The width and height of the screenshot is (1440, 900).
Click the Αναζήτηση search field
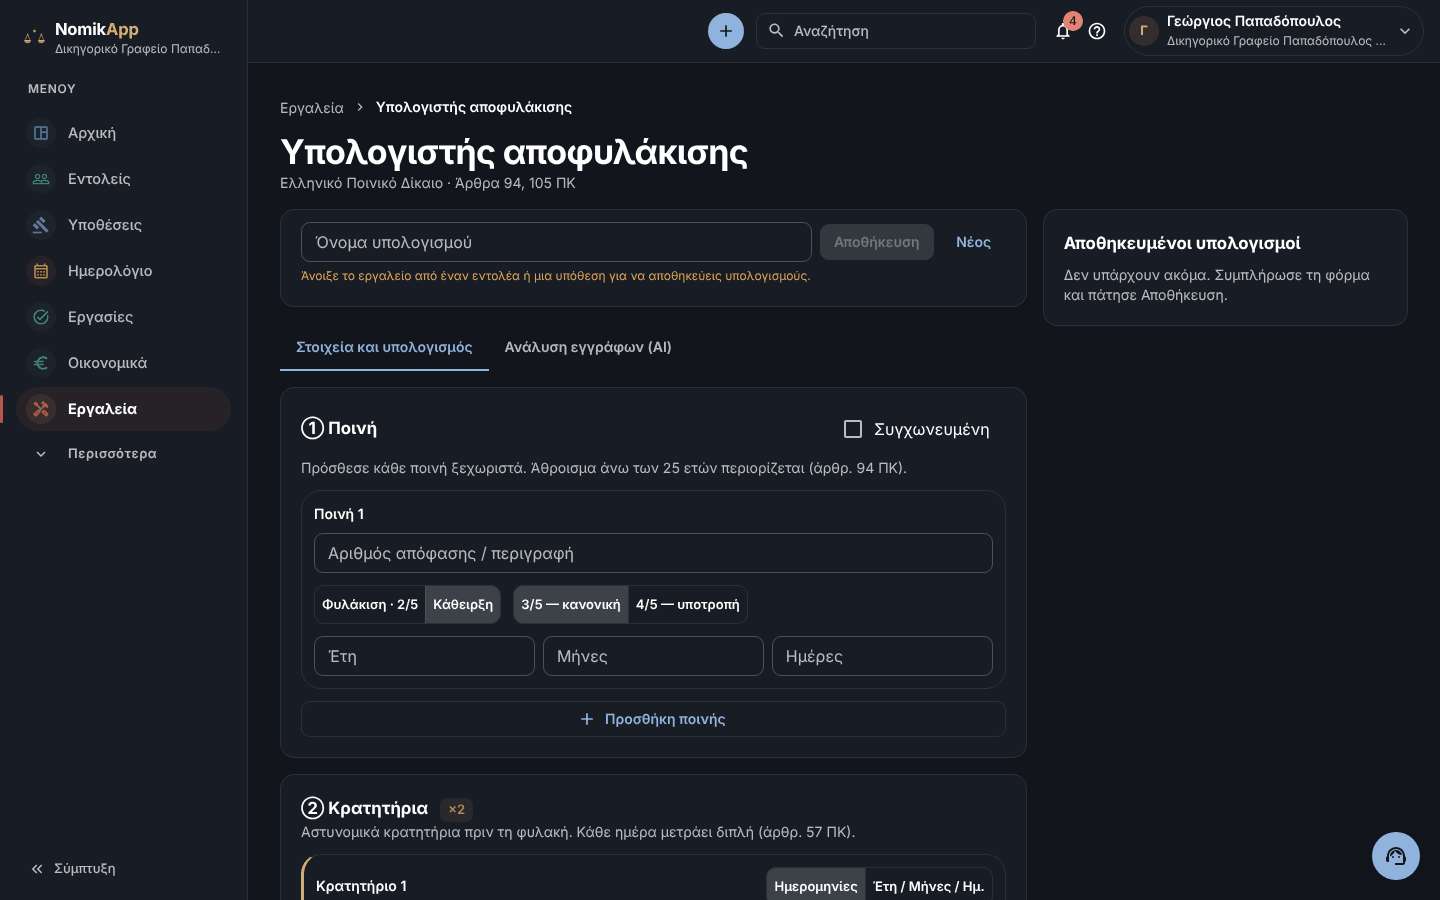(x=896, y=31)
